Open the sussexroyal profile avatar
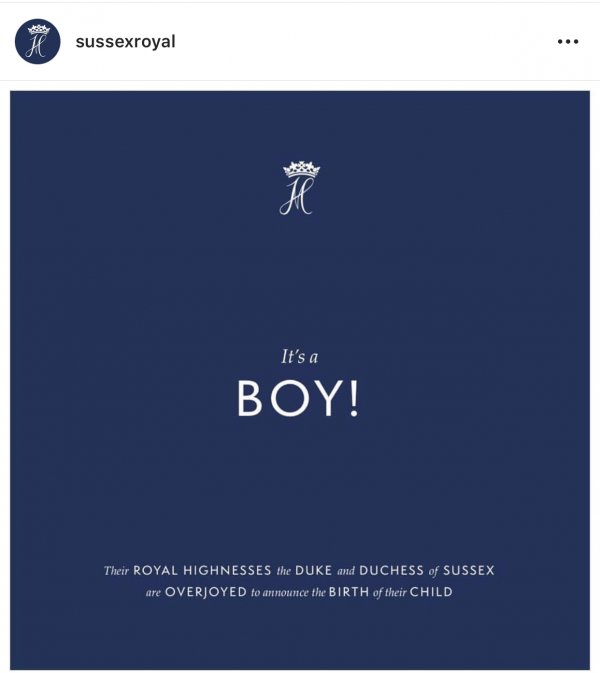Image resolution: width=600 pixels, height=673 pixels. coord(38,42)
